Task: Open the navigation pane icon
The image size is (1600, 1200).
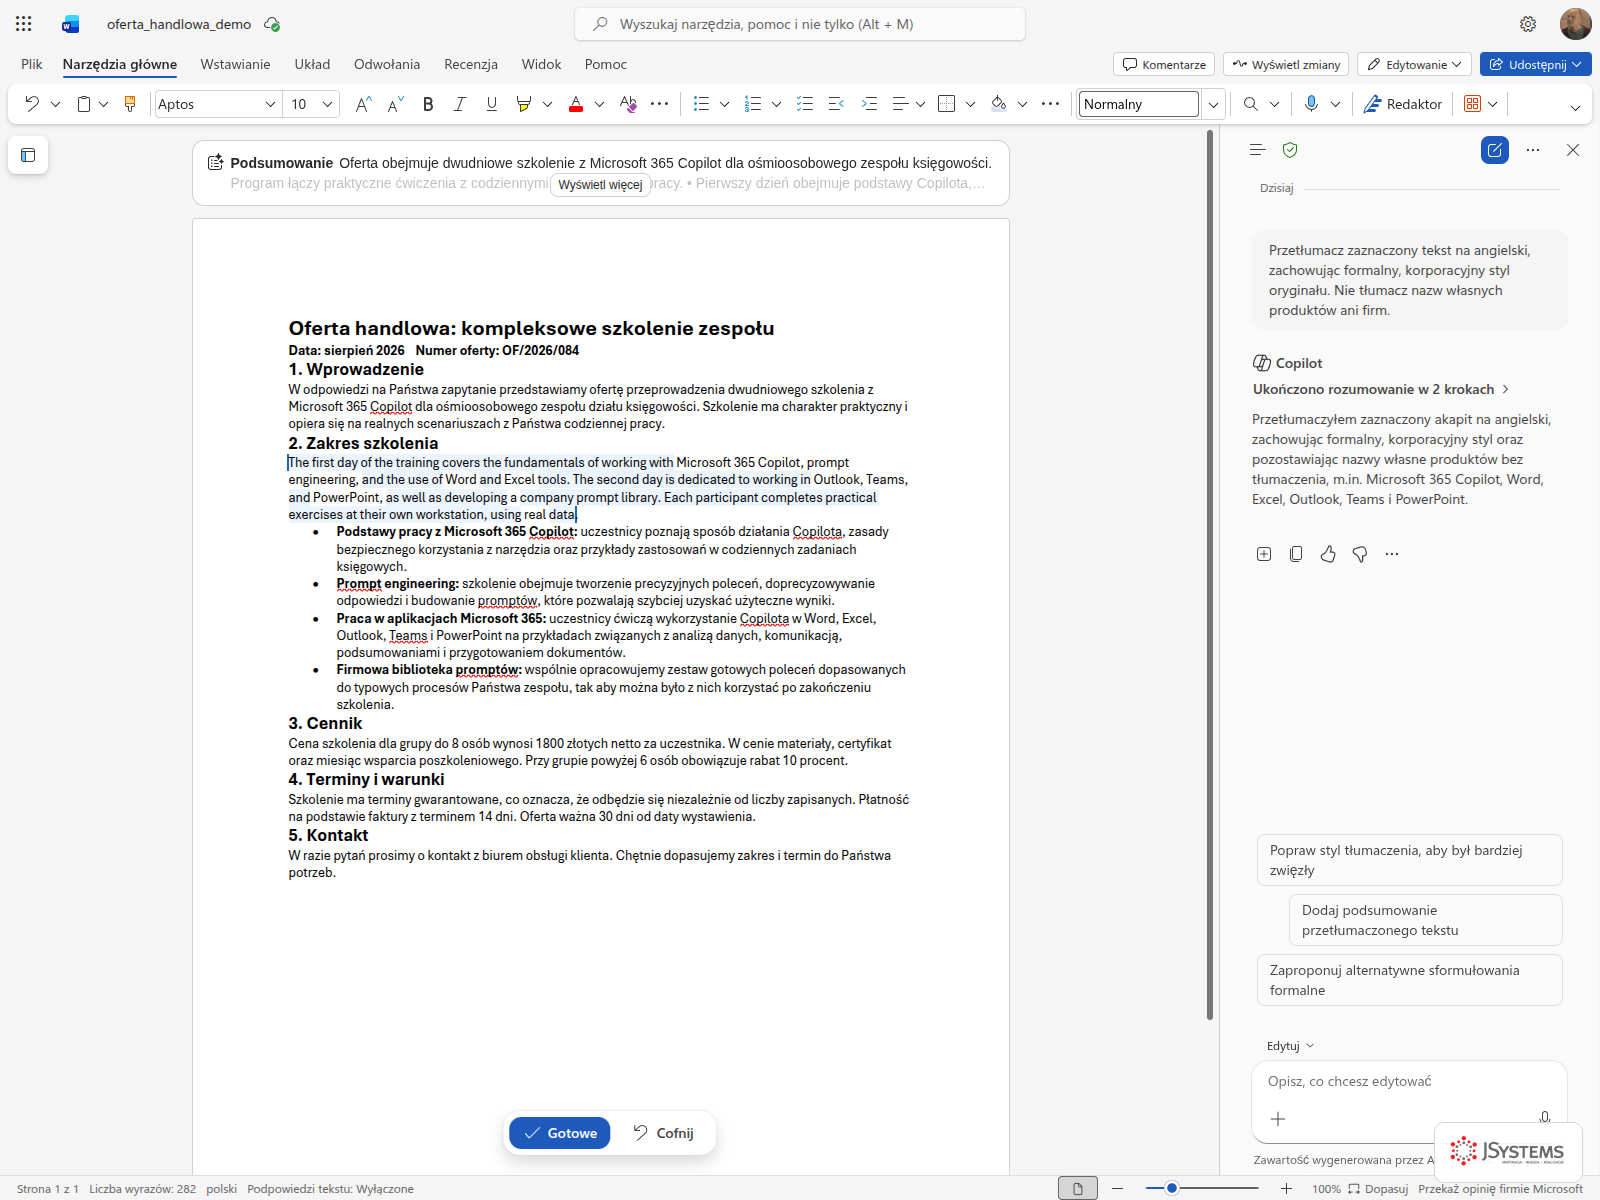Action: pyautogui.click(x=28, y=155)
